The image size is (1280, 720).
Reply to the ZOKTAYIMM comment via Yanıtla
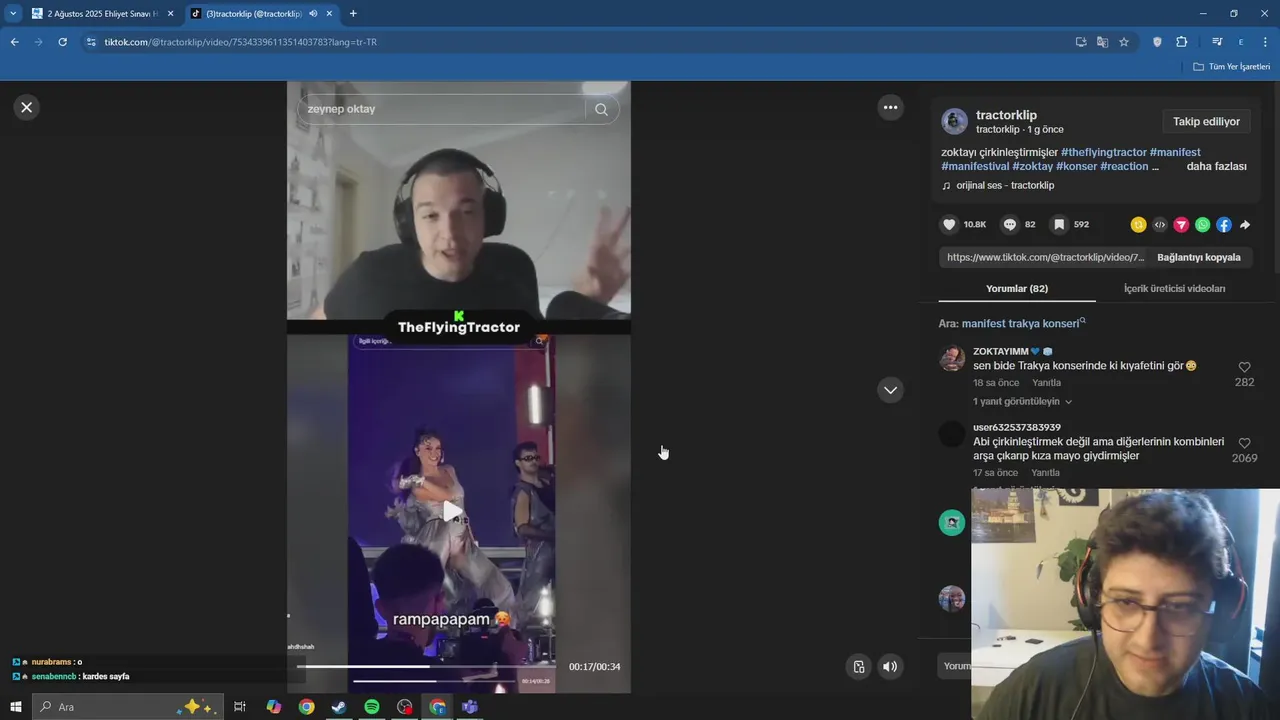(x=1046, y=383)
